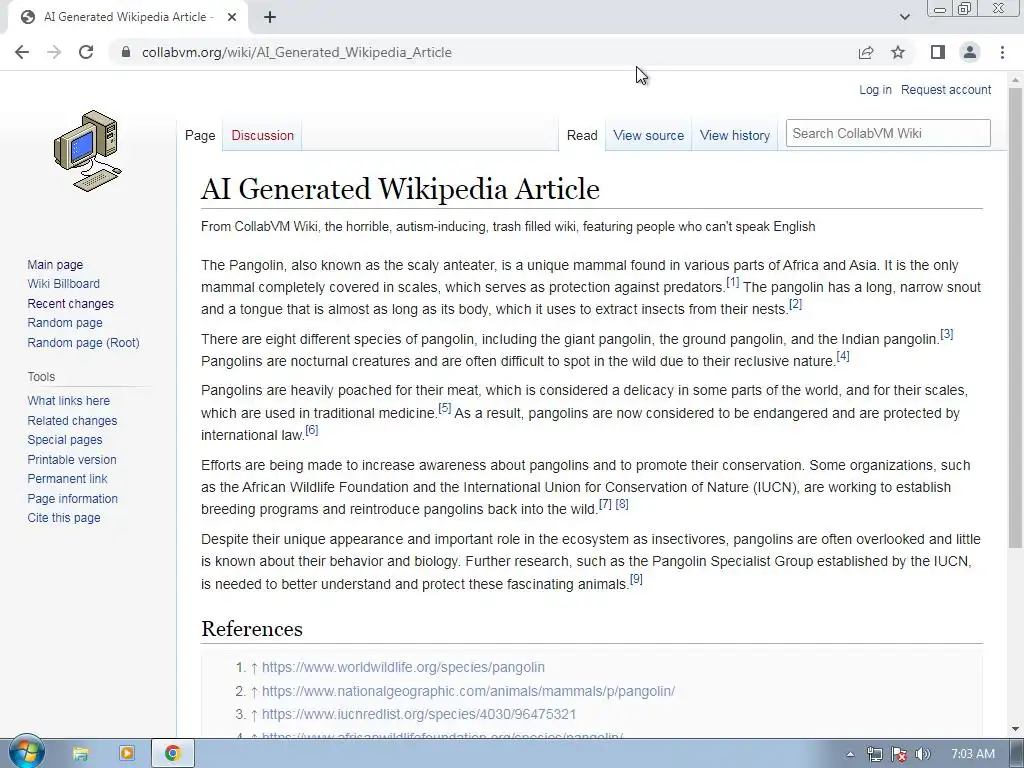Open Windows Start orb
This screenshot has height=768, width=1024.
(26, 752)
